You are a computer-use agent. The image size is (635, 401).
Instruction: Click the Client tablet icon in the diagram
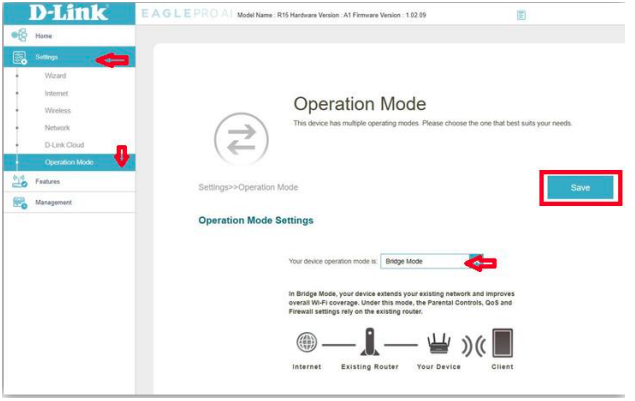coord(502,342)
